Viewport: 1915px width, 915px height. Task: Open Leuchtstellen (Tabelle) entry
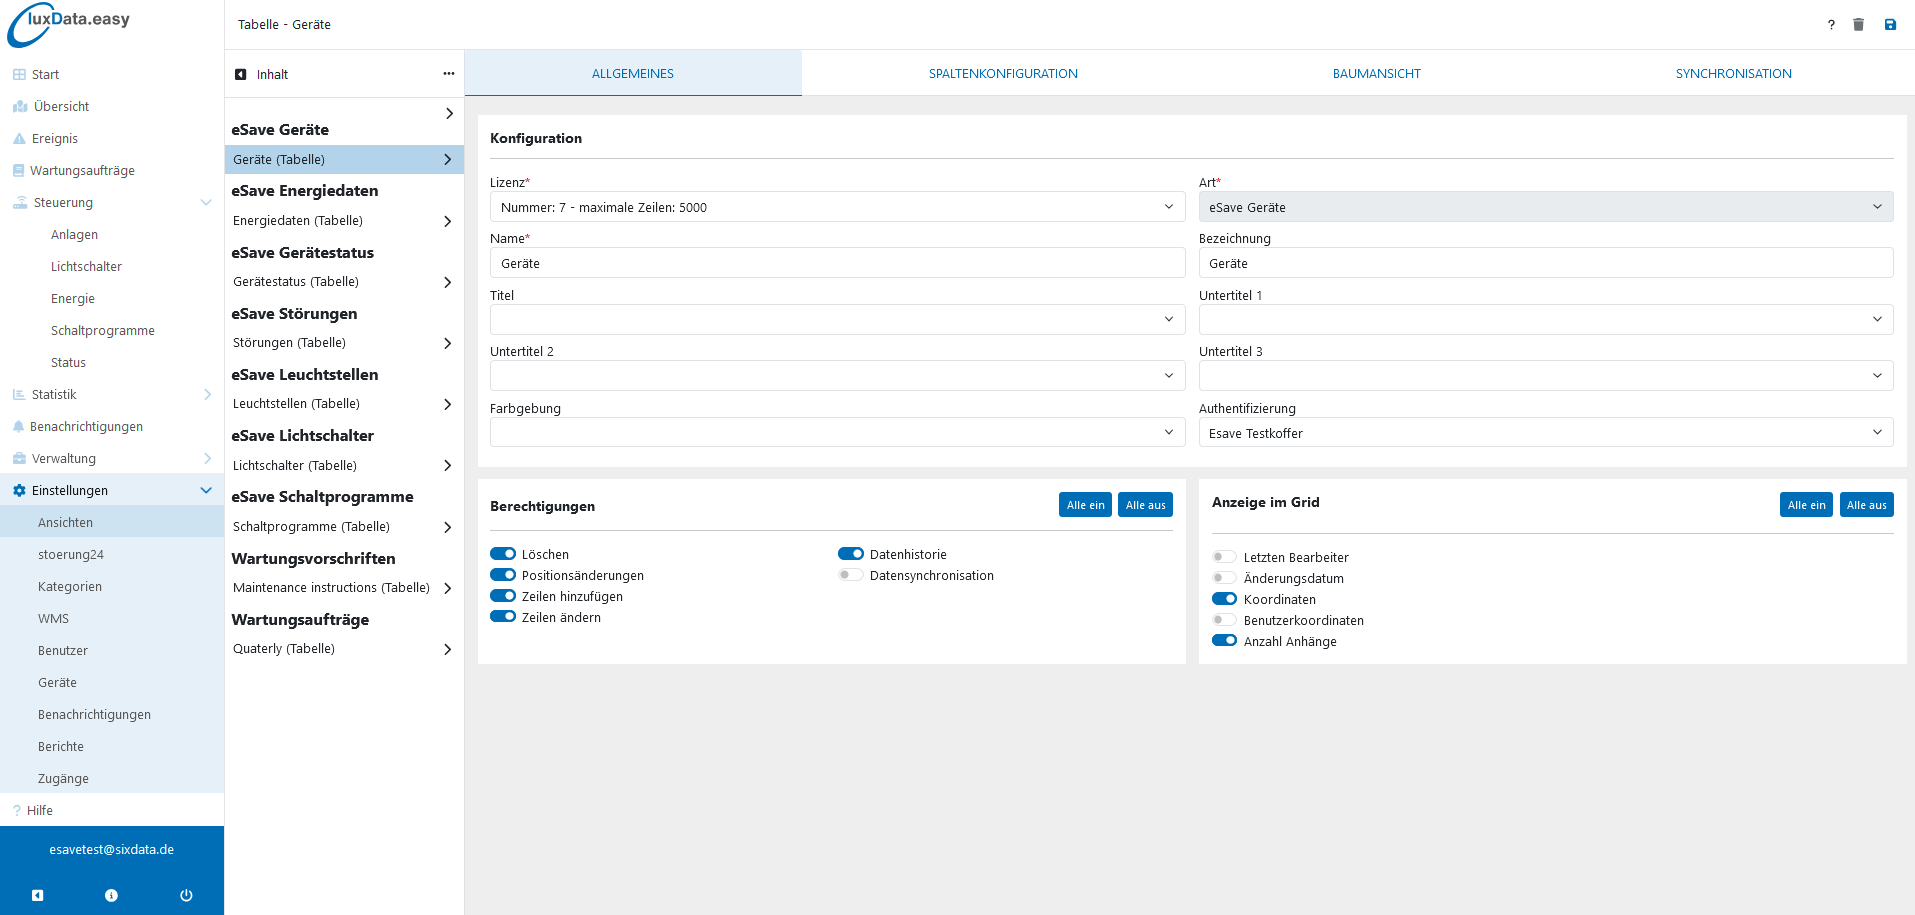point(344,404)
